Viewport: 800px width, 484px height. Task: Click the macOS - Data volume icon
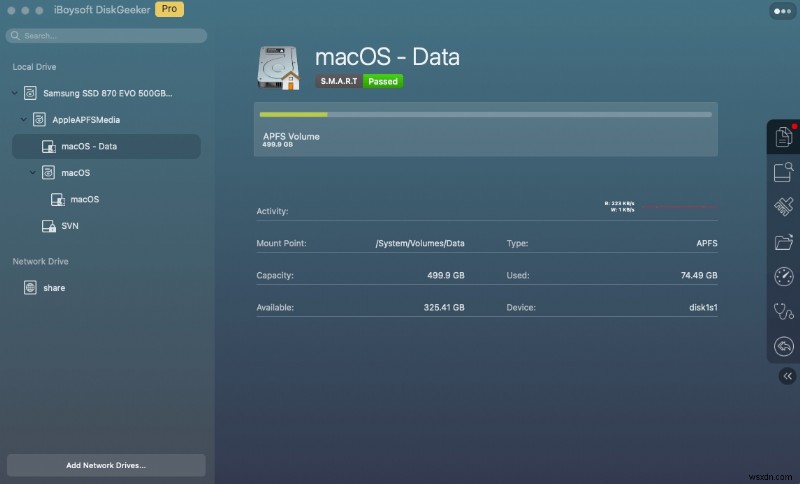[48, 146]
